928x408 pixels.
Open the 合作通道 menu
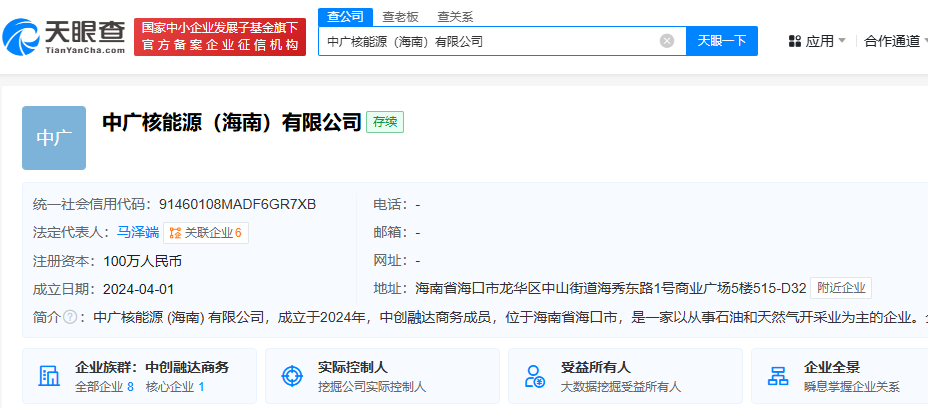891,41
